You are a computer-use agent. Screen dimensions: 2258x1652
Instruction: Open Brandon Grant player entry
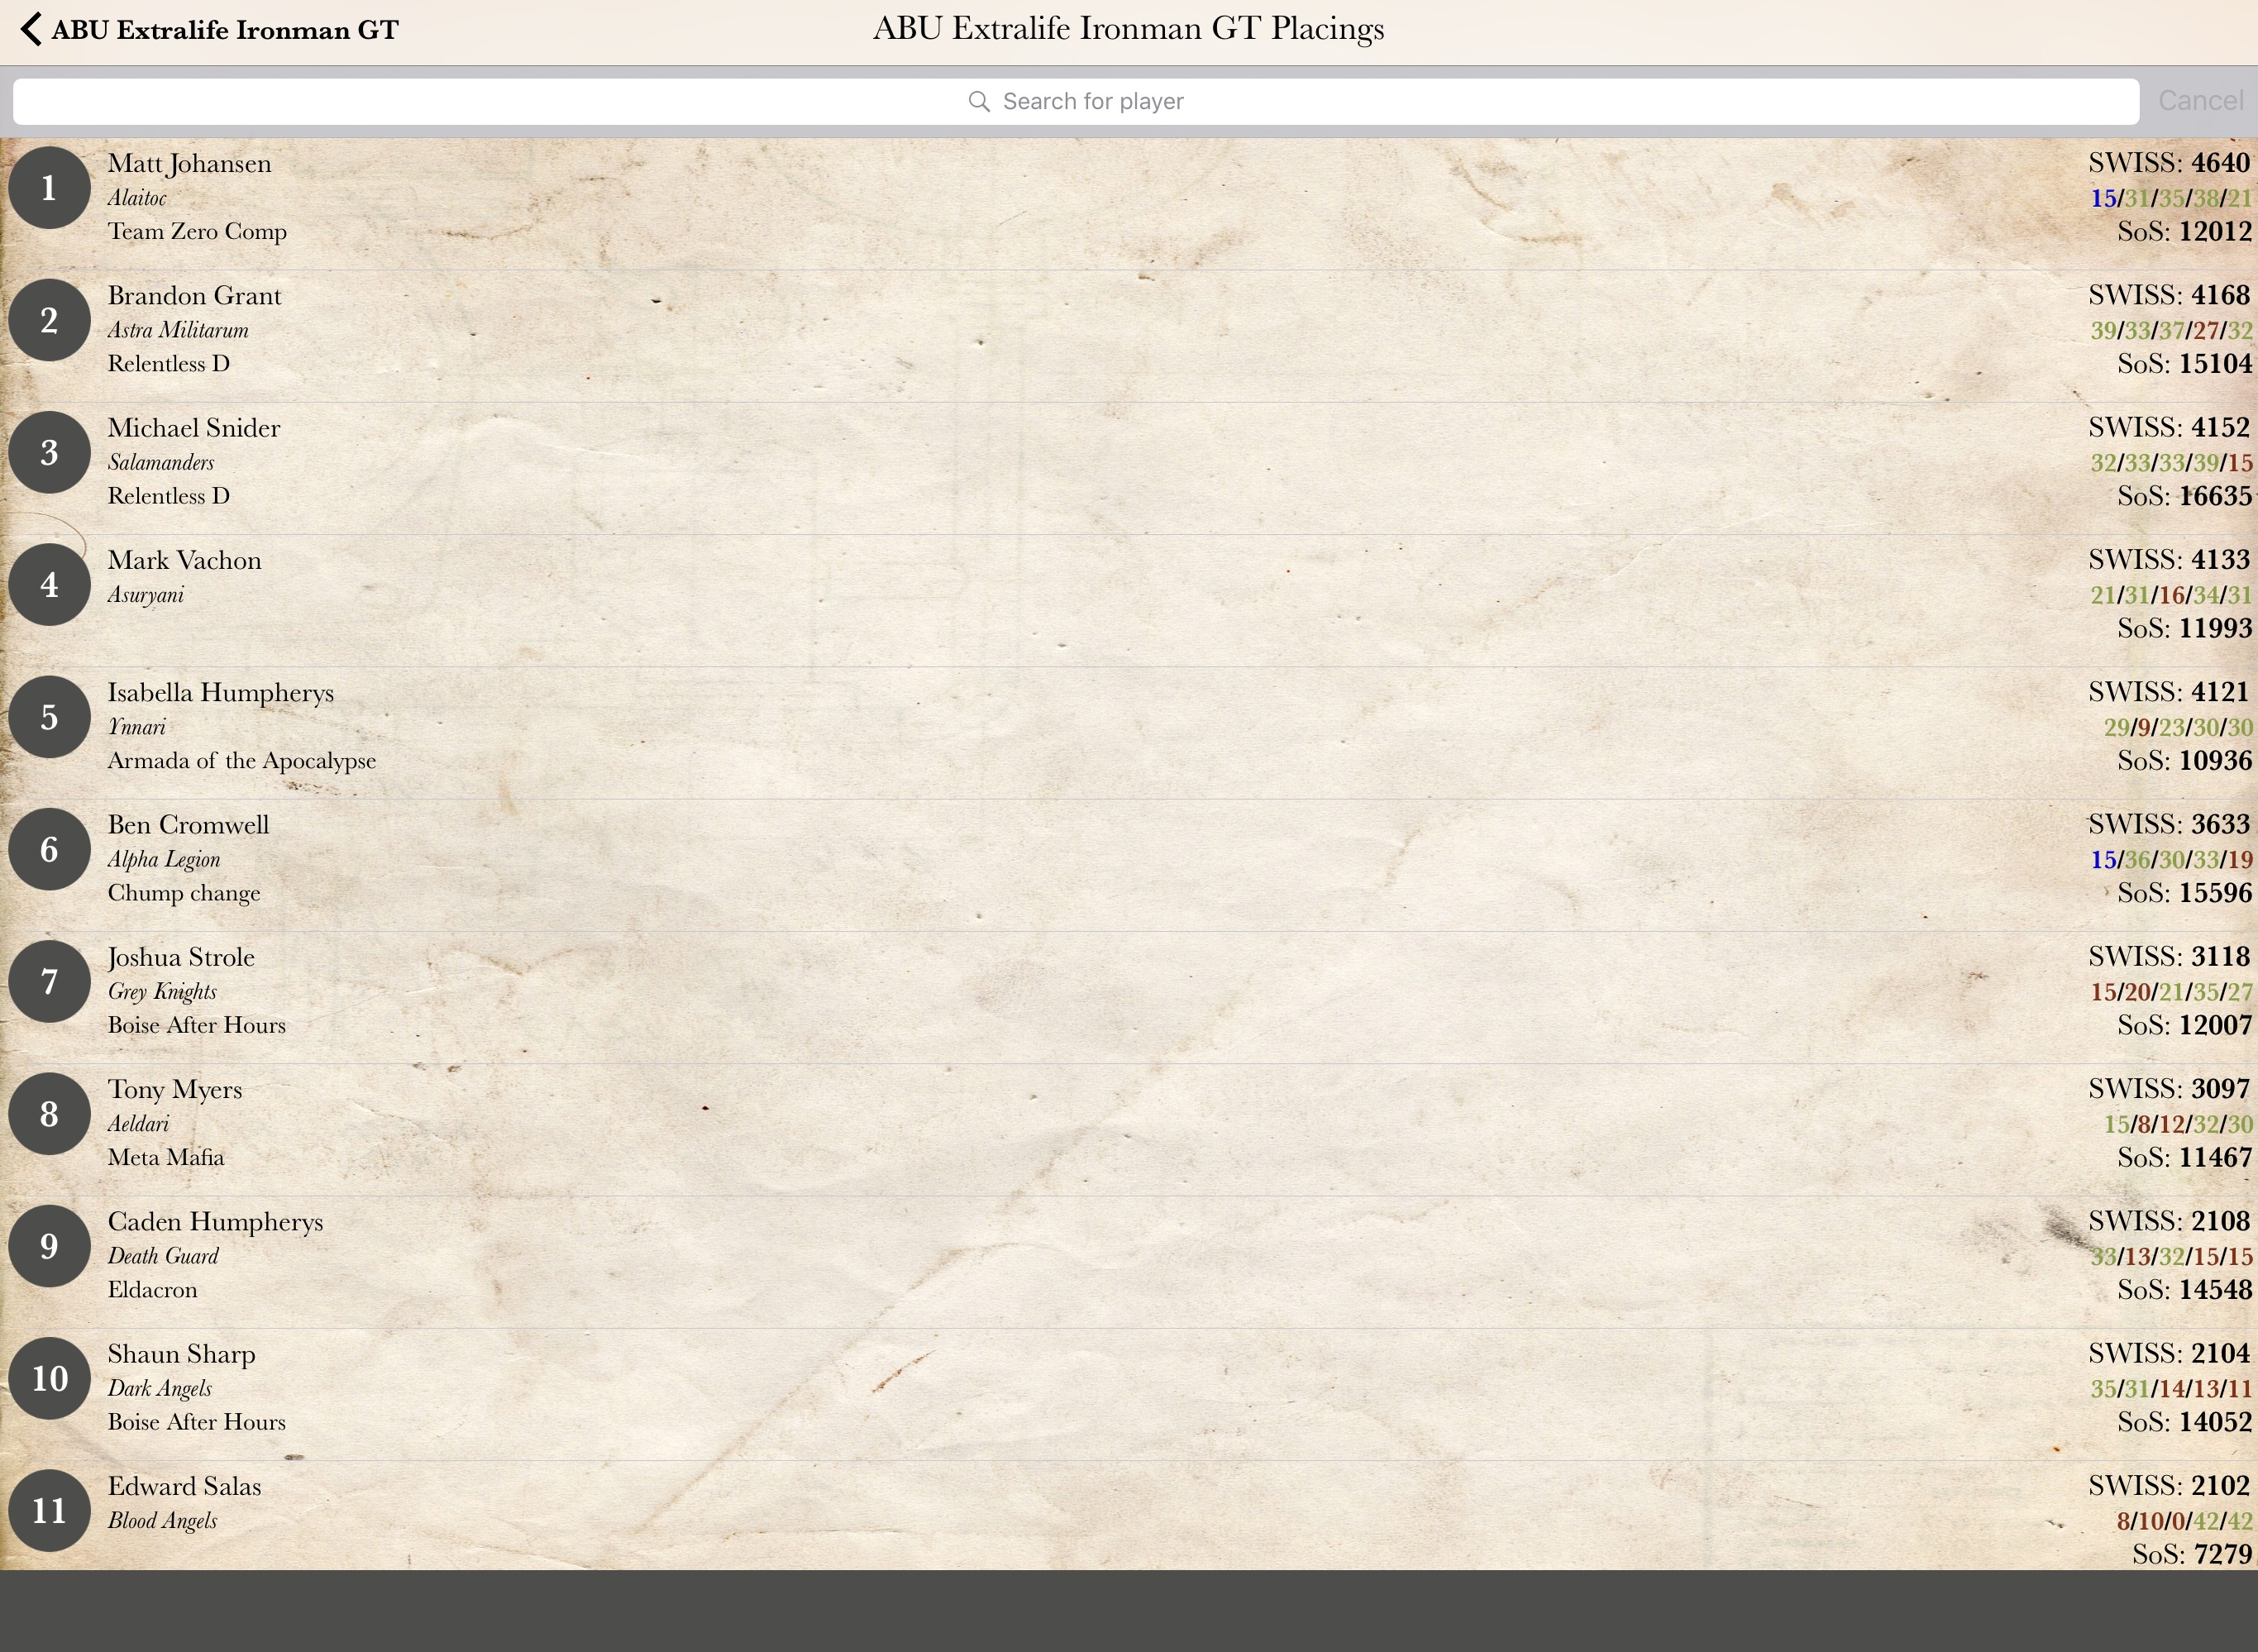click(1129, 336)
